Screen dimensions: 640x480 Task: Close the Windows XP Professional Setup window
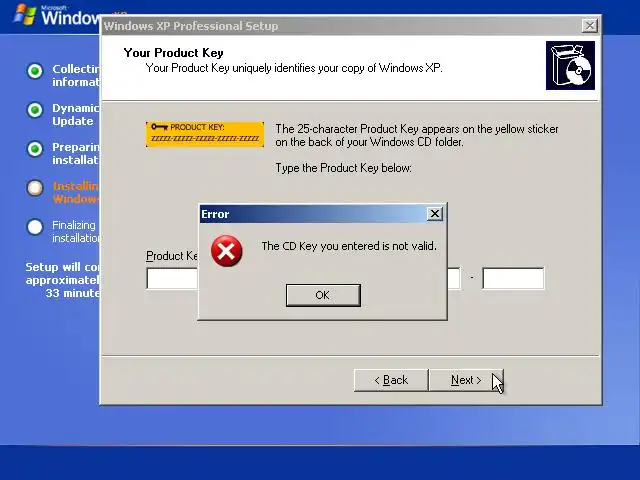590,26
